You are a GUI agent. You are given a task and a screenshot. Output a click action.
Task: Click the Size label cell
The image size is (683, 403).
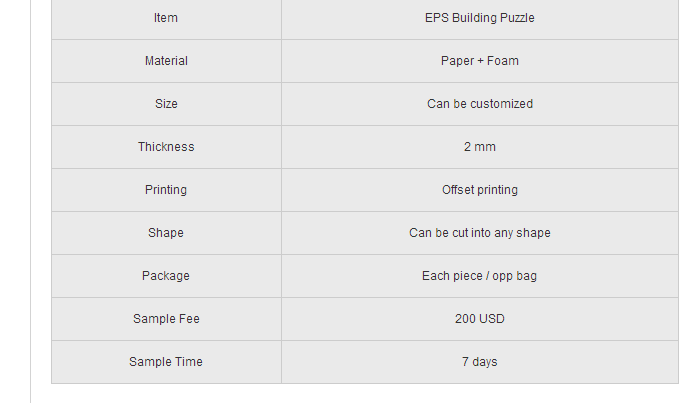coord(166,104)
